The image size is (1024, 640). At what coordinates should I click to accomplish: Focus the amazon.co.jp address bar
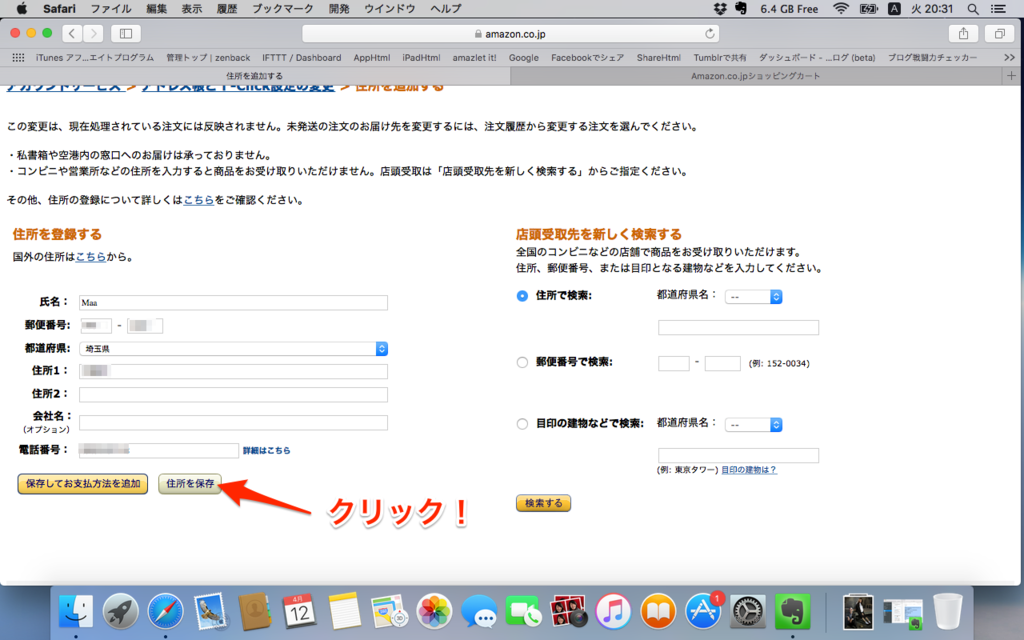511,33
